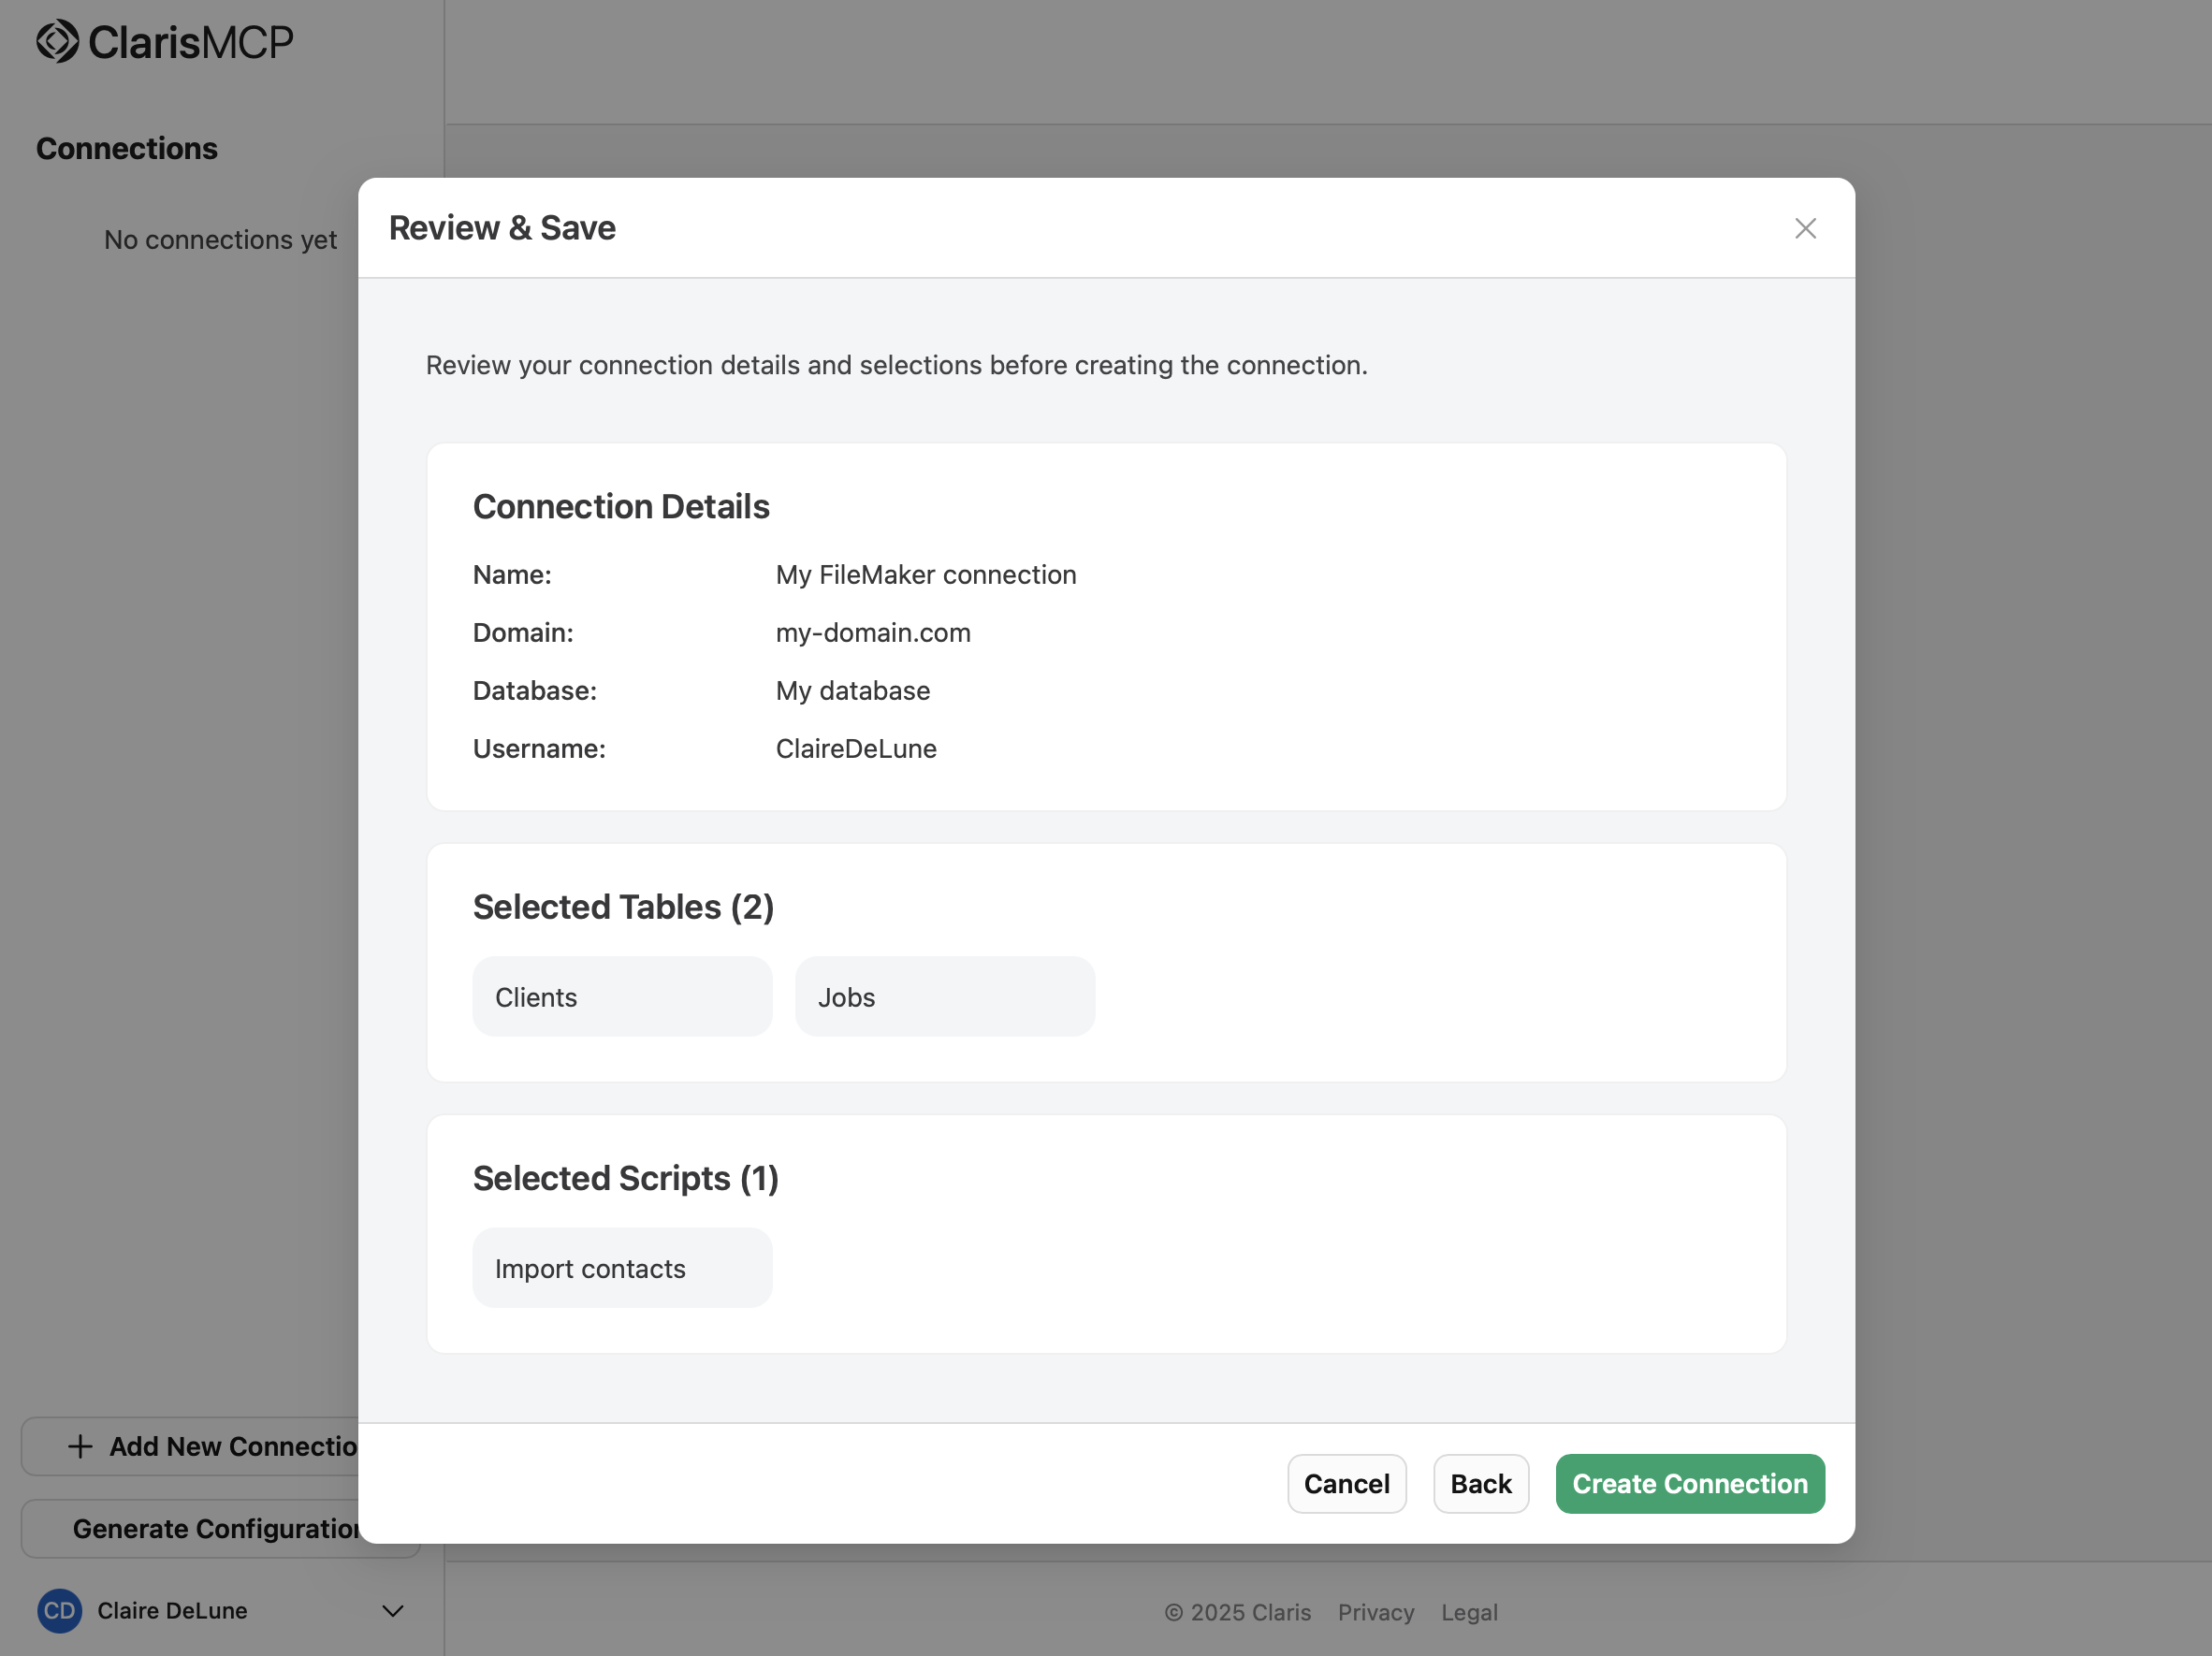Select the Connections section heading
Image resolution: width=2212 pixels, height=1656 pixels.
pos(126,147)
